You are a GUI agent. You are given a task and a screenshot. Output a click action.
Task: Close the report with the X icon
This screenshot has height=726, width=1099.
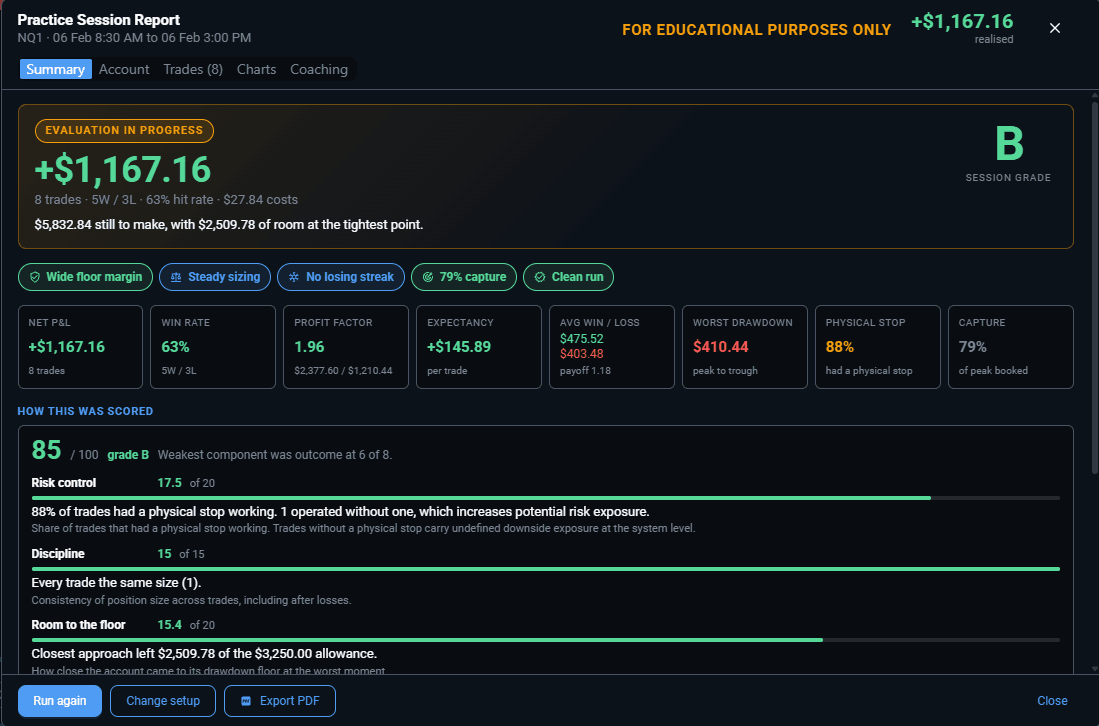[1055, 28]
